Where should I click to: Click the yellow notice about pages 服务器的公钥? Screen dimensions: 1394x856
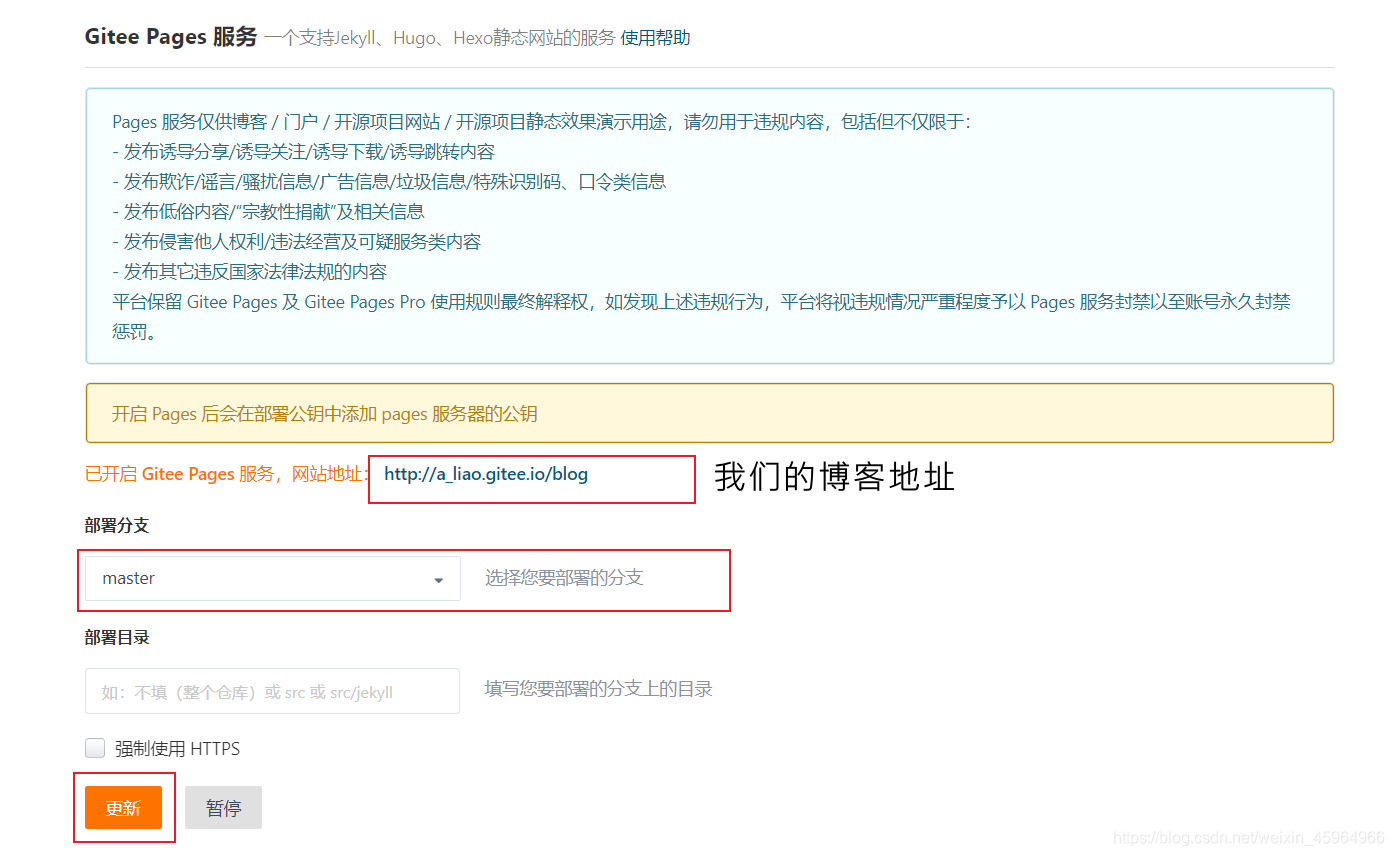(x=710, y=413)
